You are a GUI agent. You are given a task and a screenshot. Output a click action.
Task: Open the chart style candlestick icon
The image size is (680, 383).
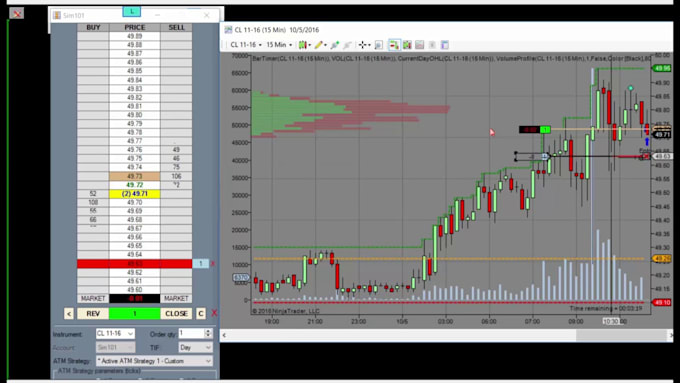click(x=302, y=45)
